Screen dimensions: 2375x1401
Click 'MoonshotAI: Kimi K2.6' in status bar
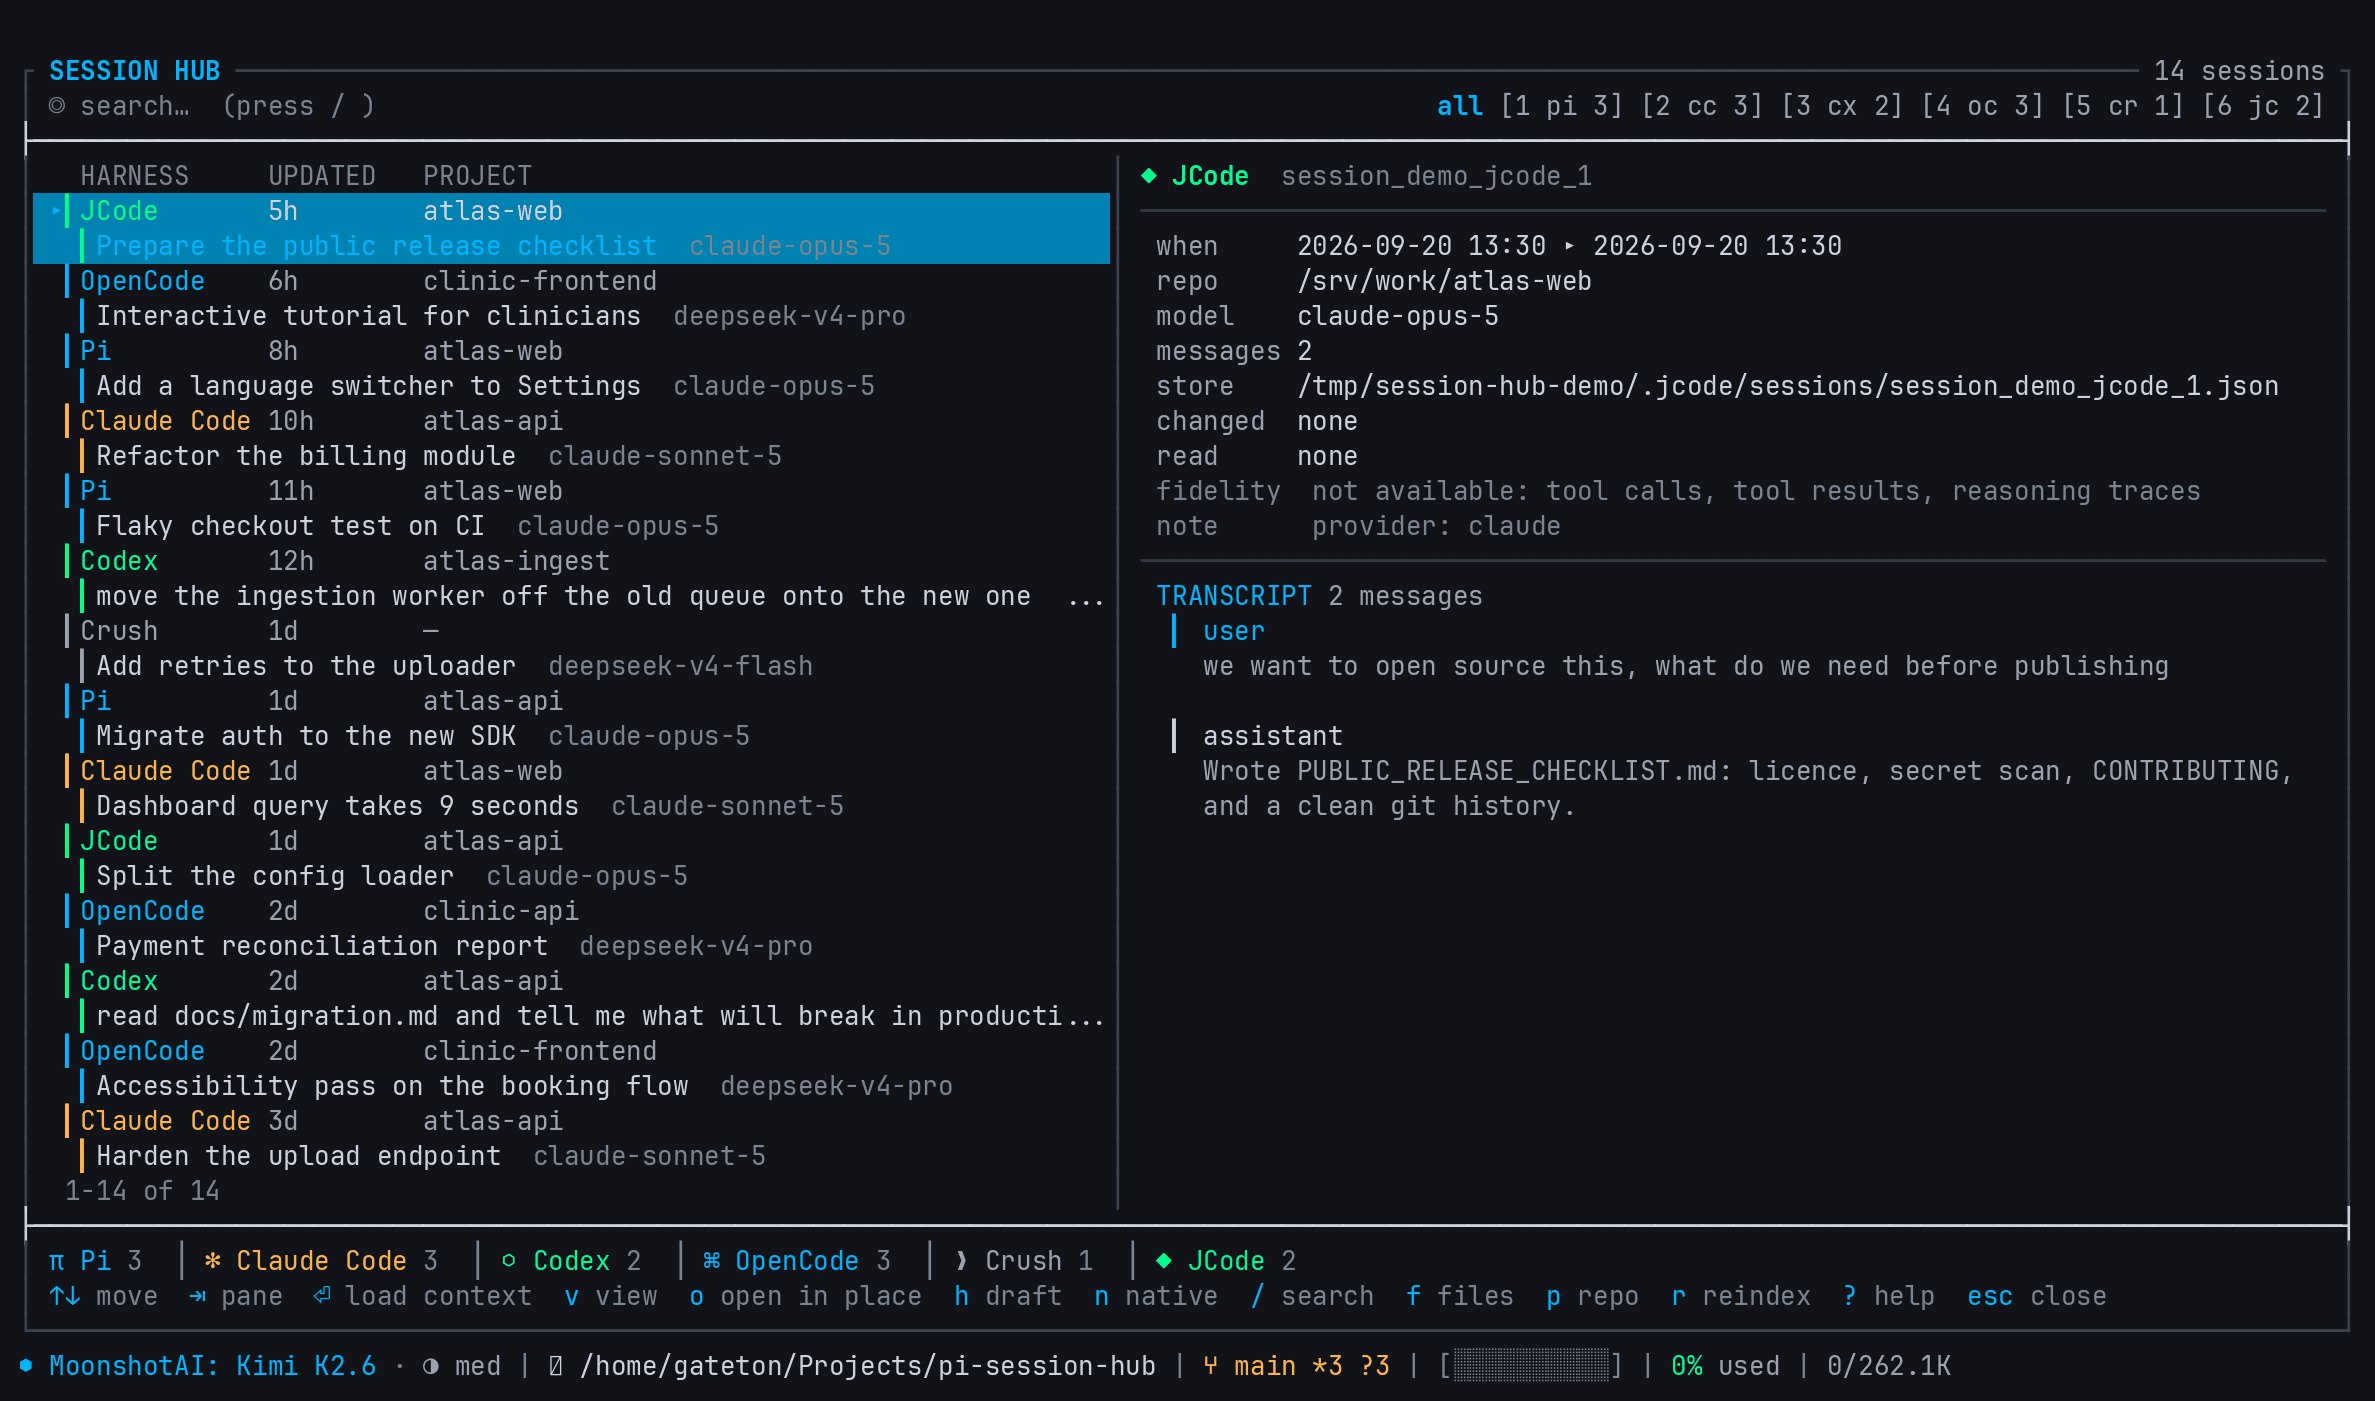pos(213,1366)
